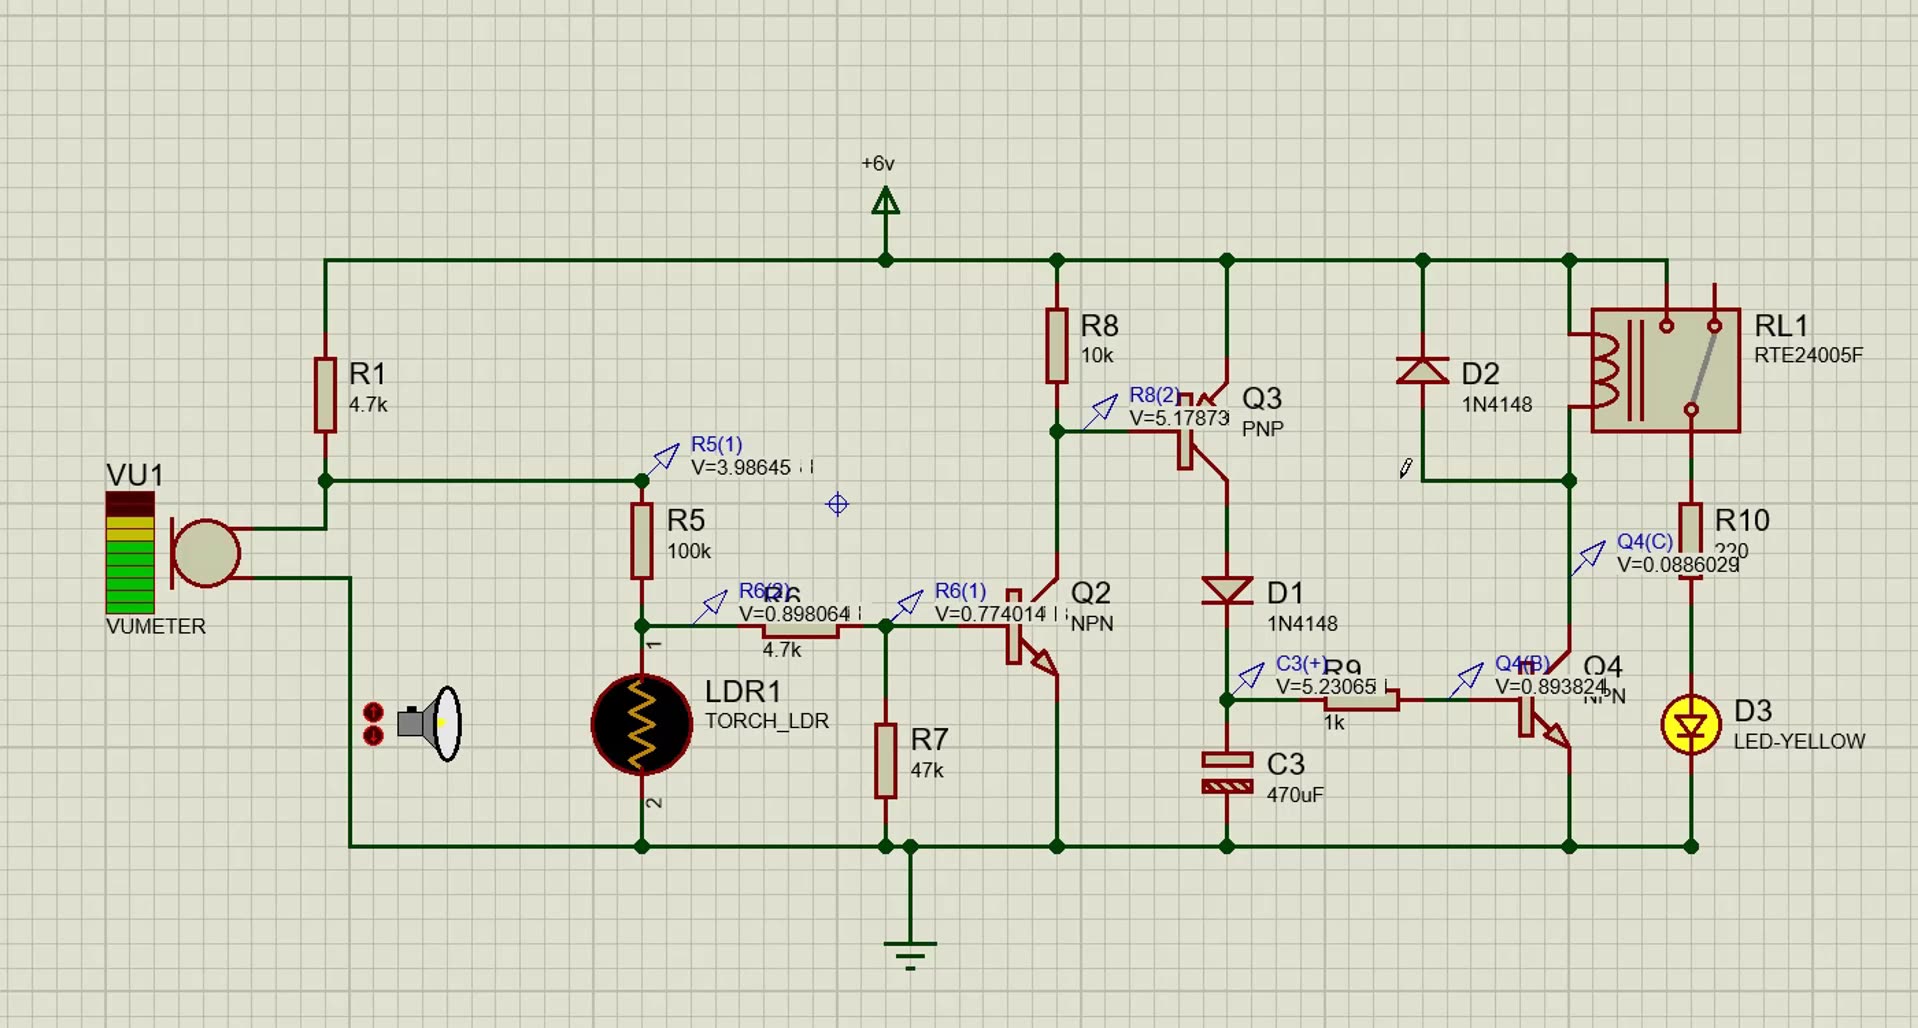The image size is (1918, 1028).
Task: Click the V=0.774014 probe reading
Action: click(990, 614)
